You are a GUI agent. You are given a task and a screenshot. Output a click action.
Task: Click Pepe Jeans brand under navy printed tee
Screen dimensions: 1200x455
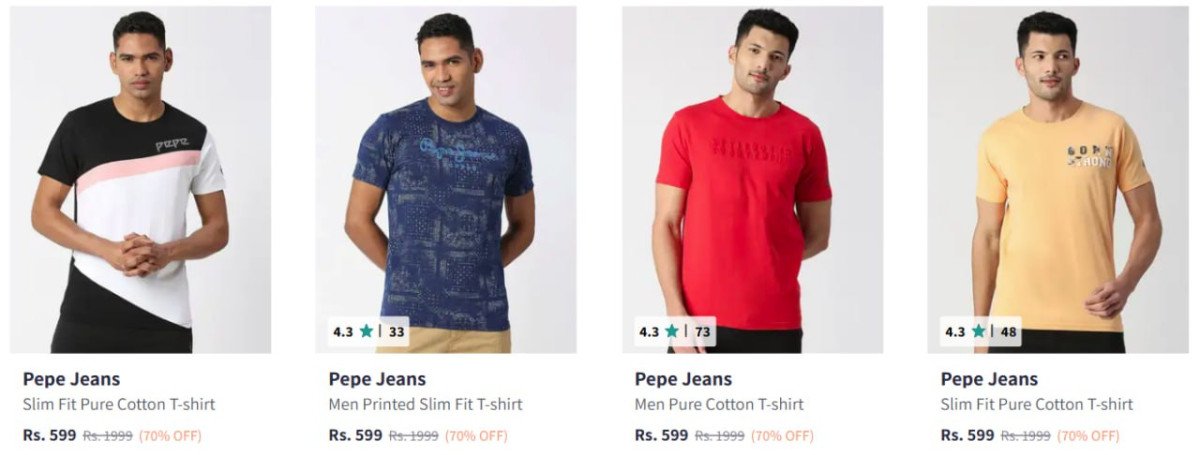pyautogui.click(x=377, y=380)
